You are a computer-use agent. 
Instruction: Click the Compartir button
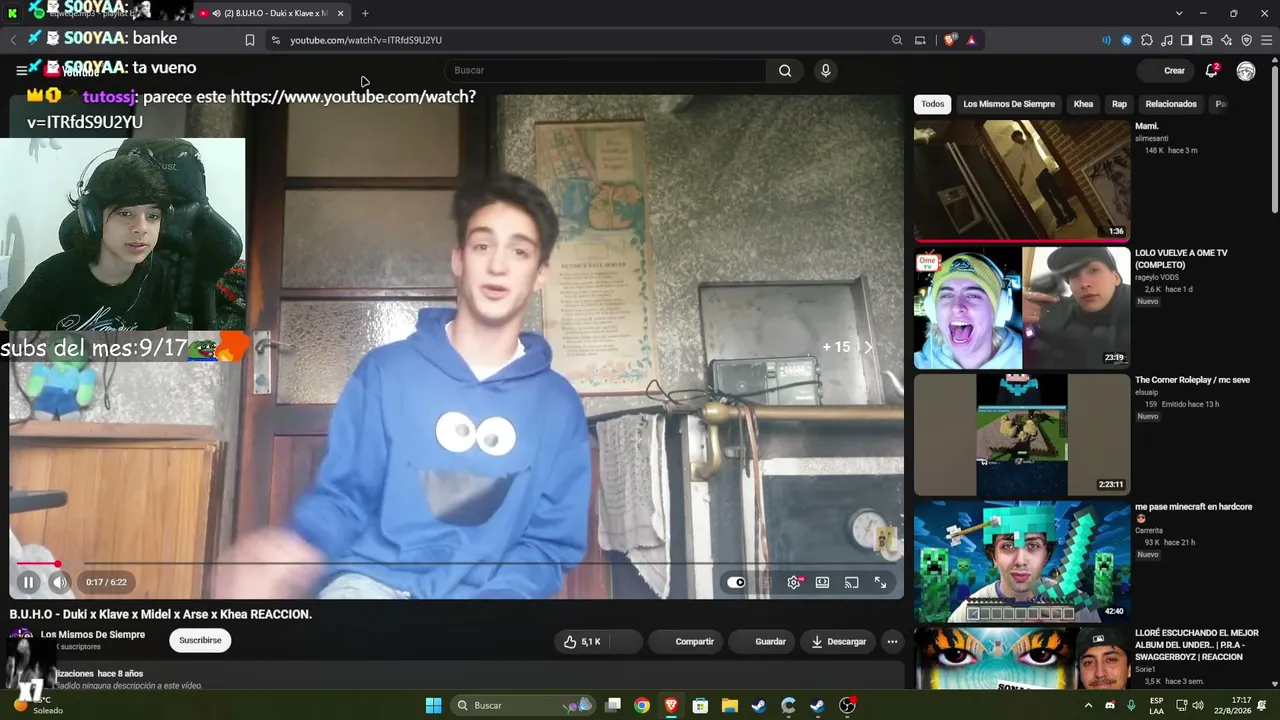point(687,641)
